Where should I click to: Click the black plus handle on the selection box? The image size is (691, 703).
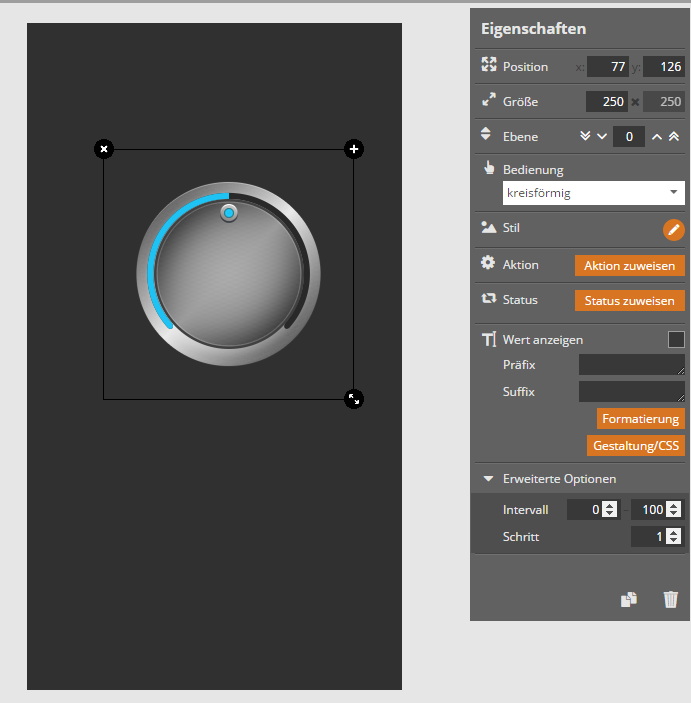click(x=353, y=149)
